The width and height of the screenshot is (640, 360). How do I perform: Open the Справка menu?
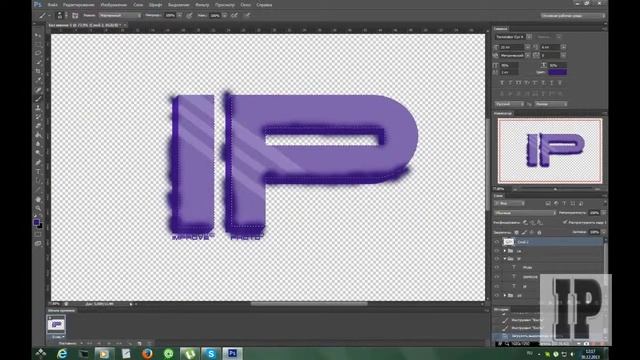tap(264, 5)
